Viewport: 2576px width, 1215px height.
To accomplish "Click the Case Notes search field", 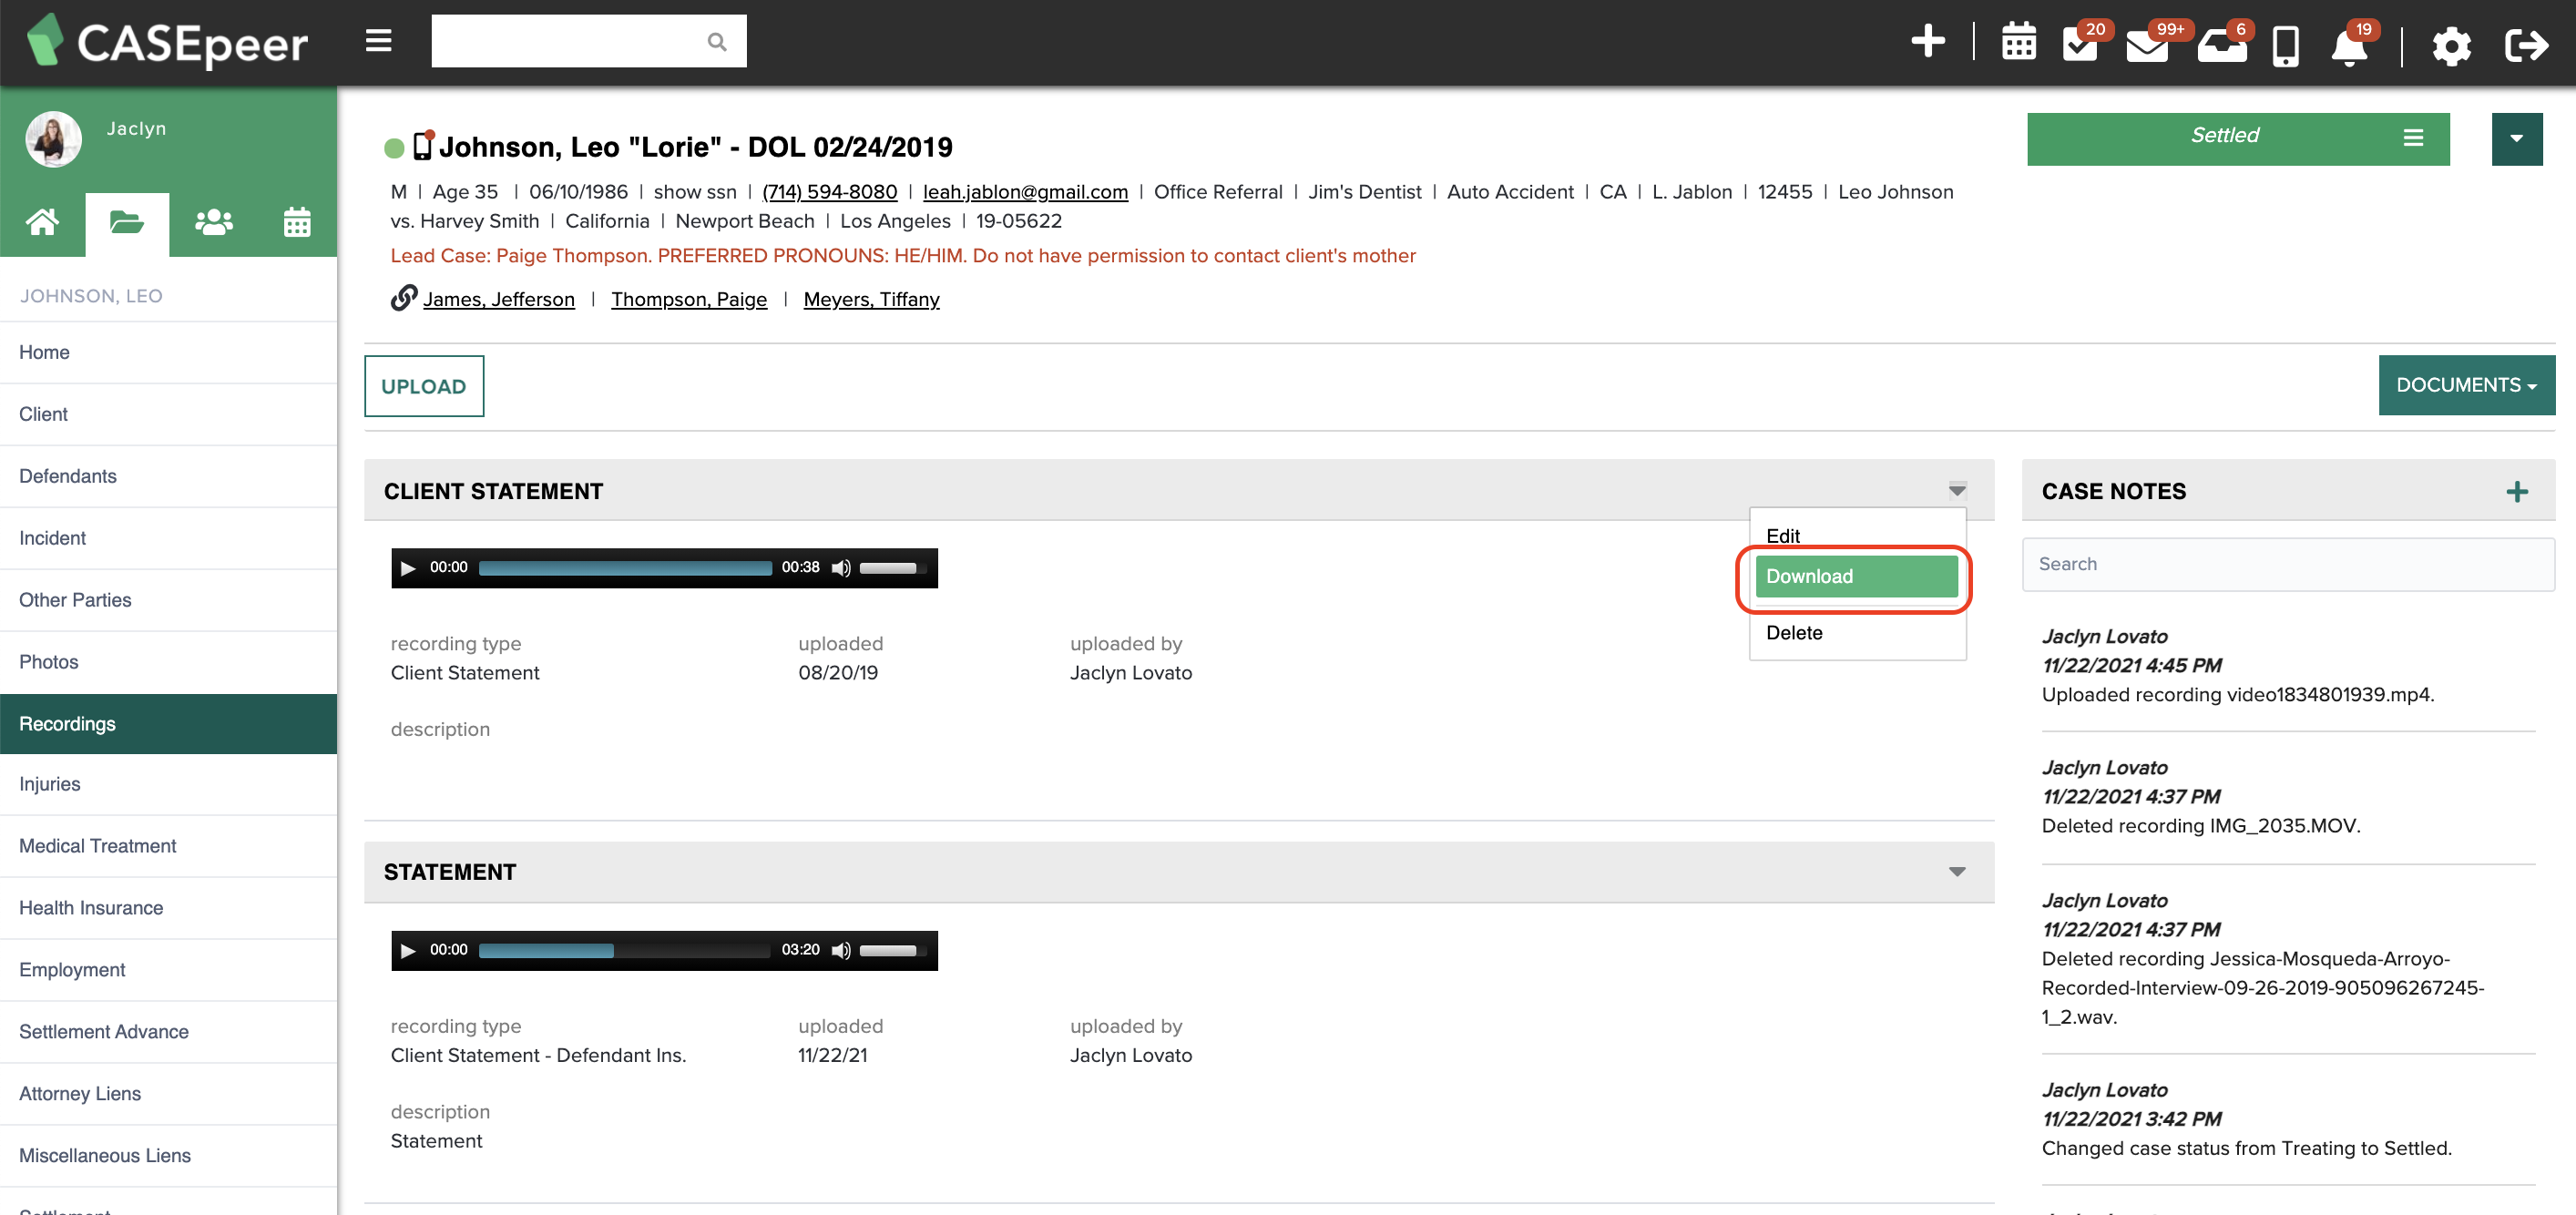I will (2287, 564).
